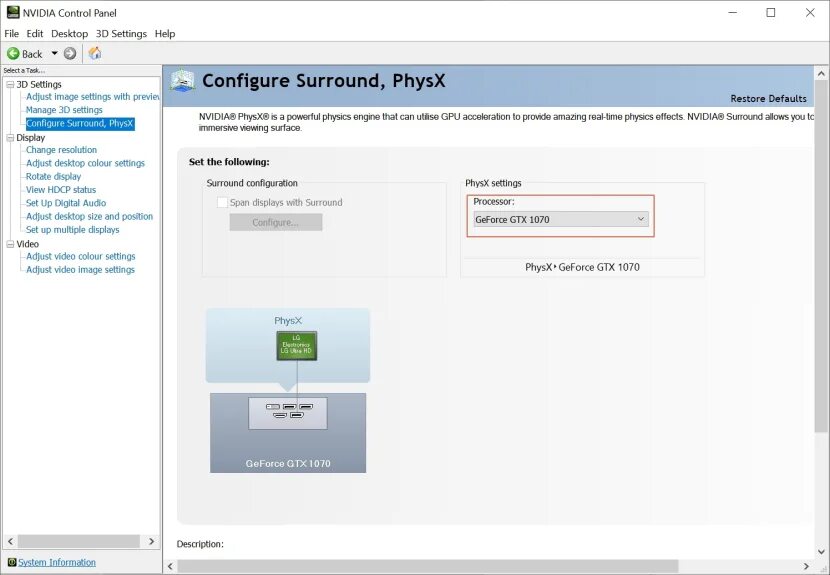Screen dimensions: 830x575
Task: Close the NVIDIA Control Panel window
Action: click(x=810, y=12)
